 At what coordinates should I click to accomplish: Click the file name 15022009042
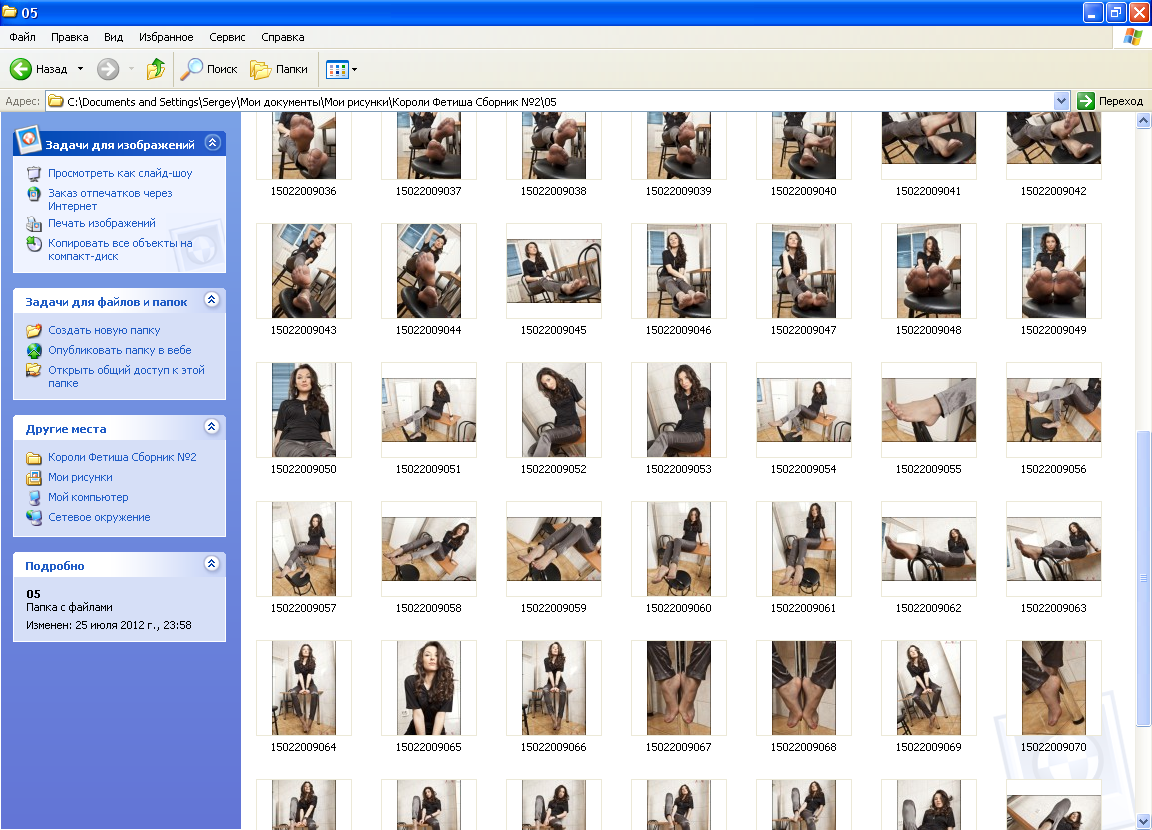click(1053, 191)
